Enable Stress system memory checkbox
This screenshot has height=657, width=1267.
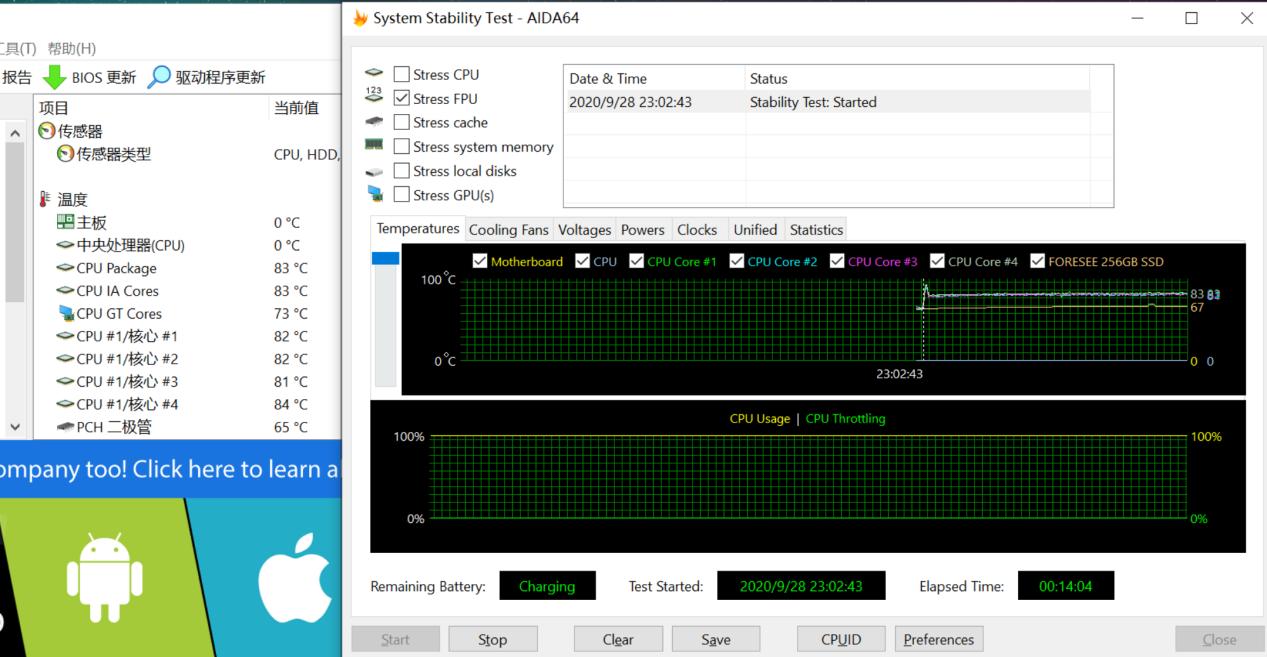pos(402,146)
